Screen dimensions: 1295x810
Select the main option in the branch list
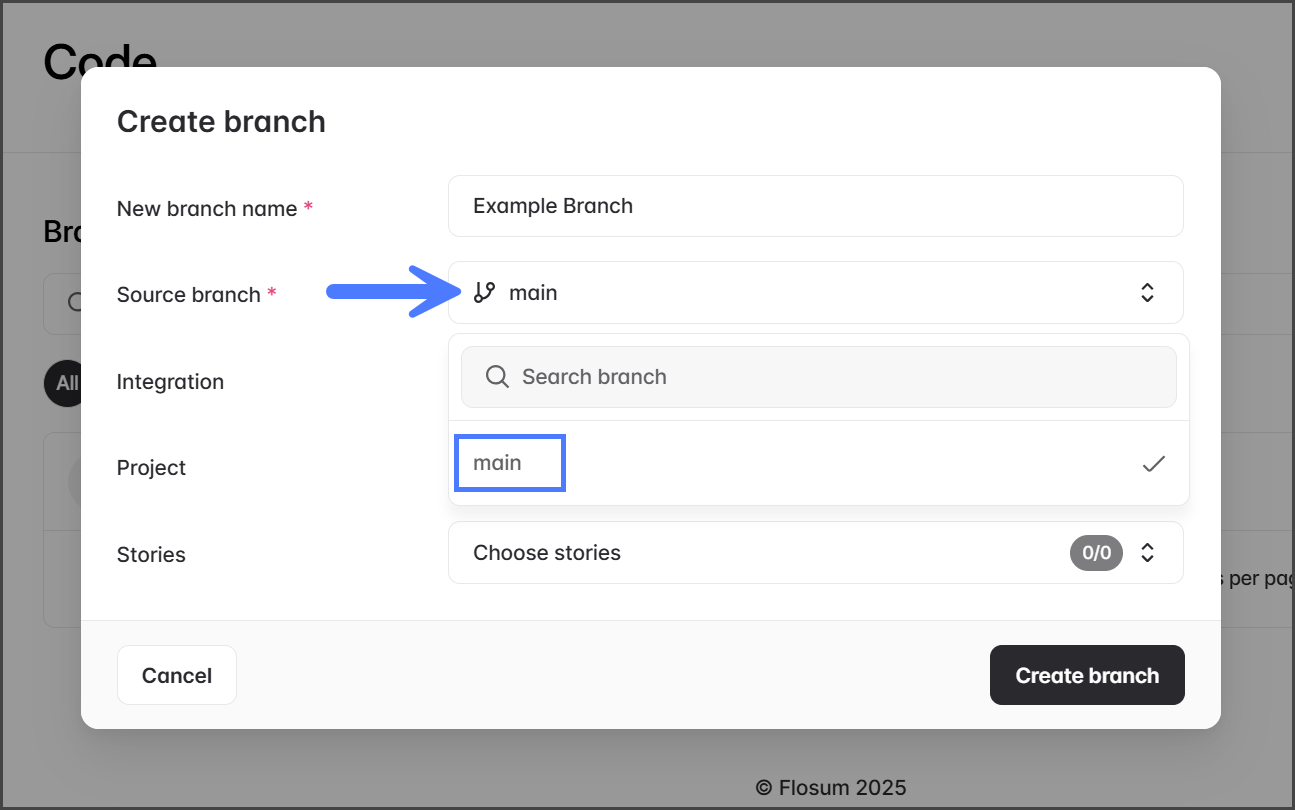pos(498,463)
